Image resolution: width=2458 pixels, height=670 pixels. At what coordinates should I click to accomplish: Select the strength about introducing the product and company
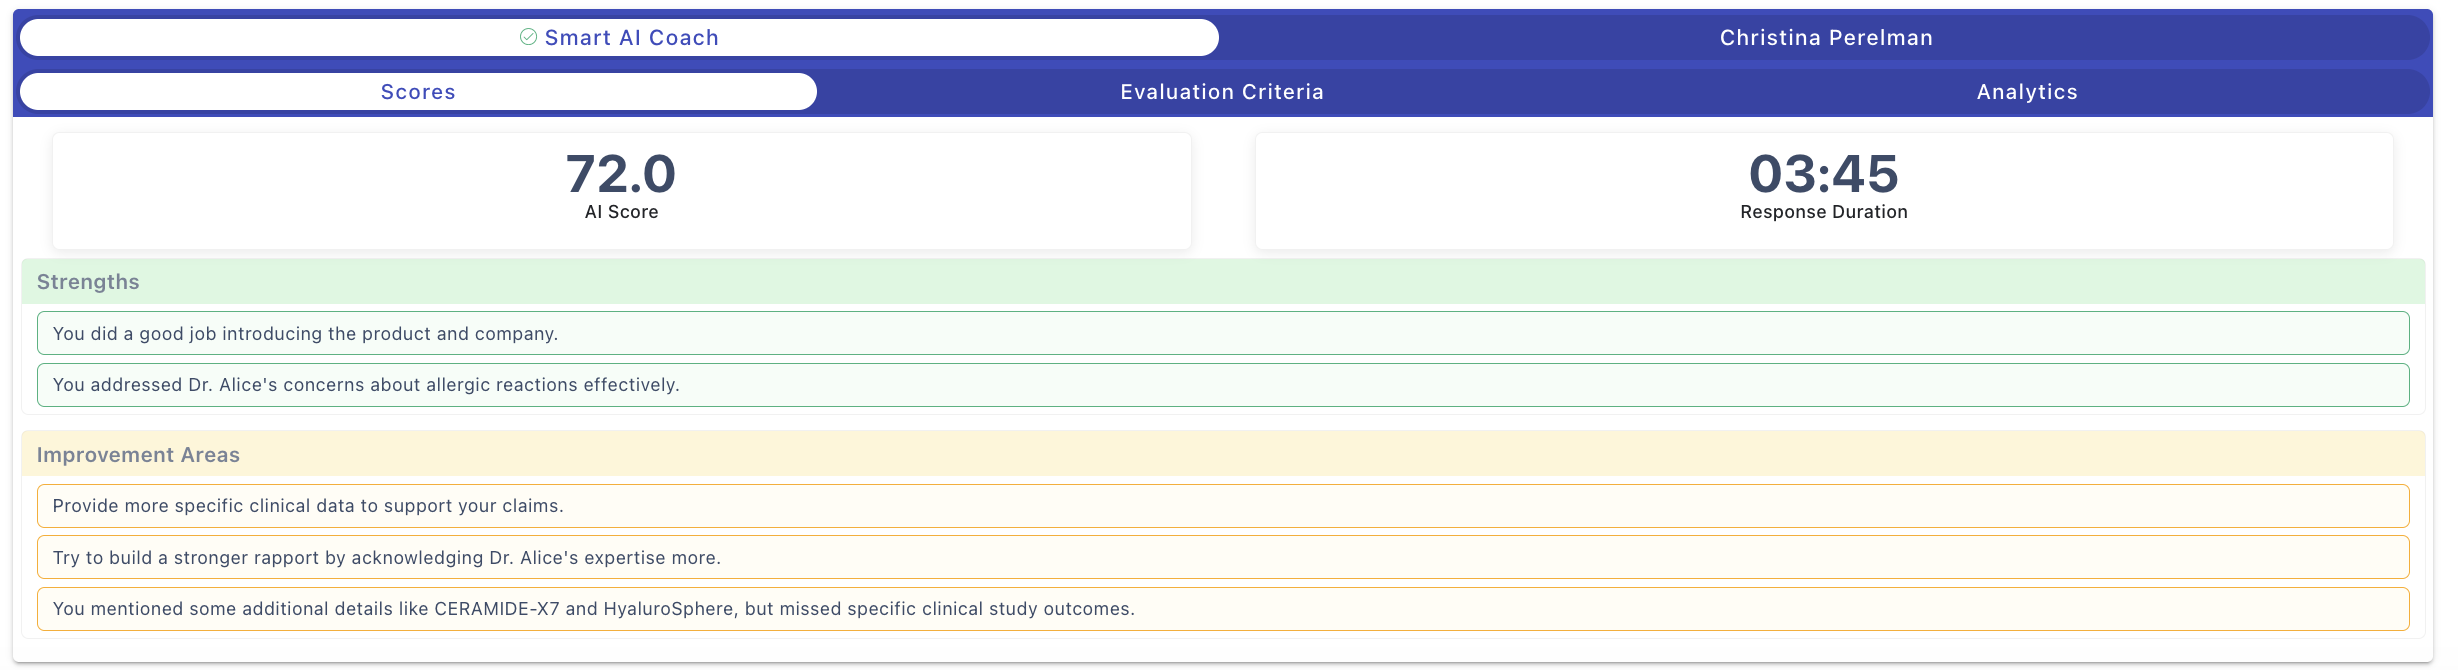[x=1222, y=333]
